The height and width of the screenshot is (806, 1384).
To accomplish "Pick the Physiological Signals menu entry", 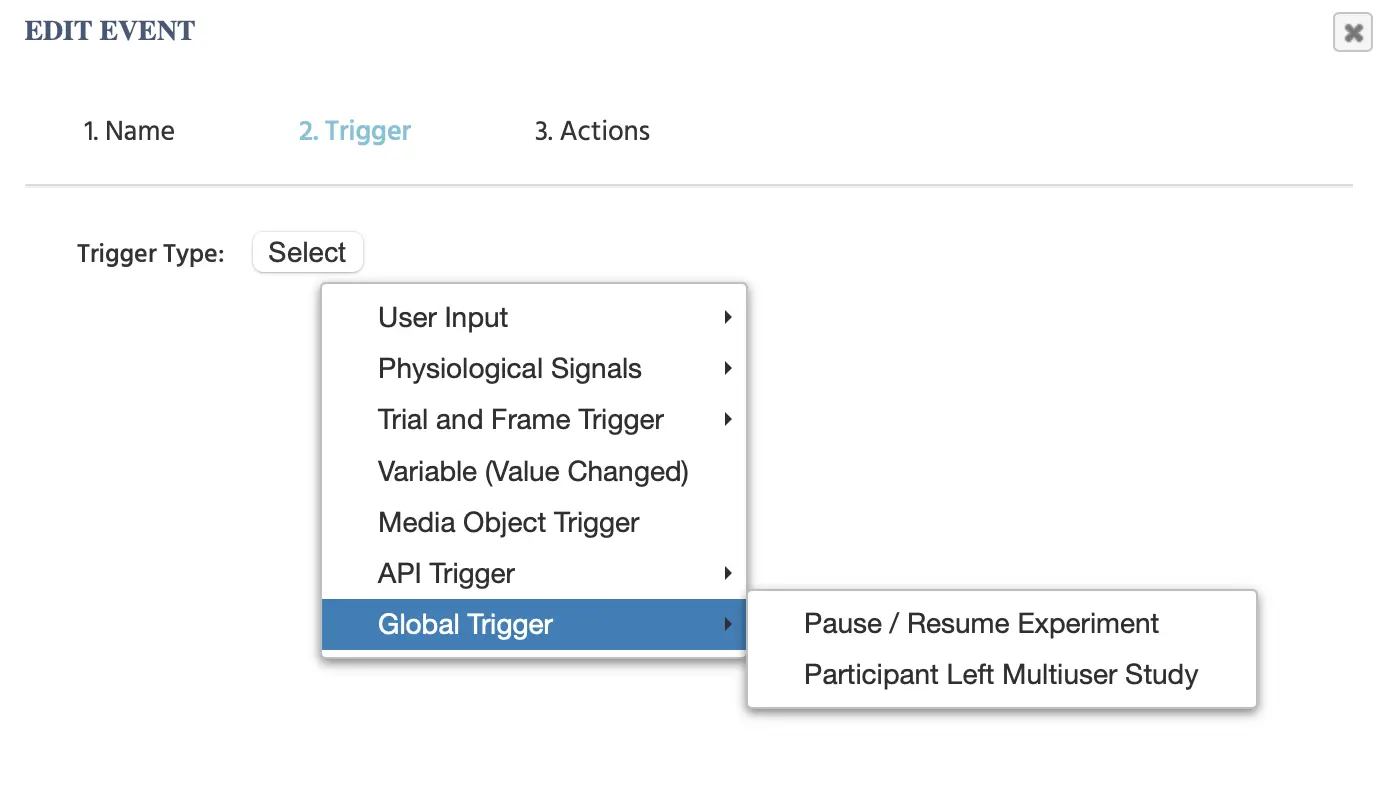I will coord(510,369).
